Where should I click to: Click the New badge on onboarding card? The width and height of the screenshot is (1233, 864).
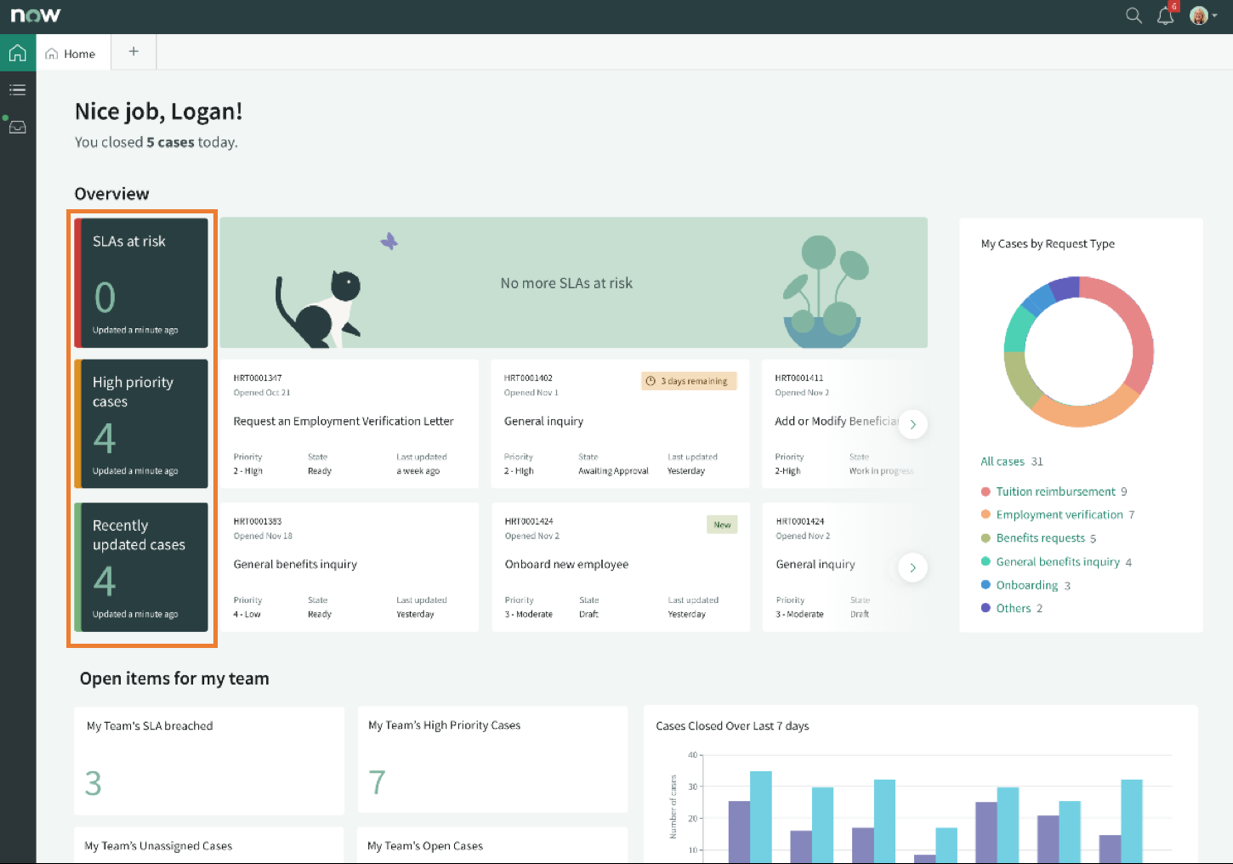coord(722,524)
